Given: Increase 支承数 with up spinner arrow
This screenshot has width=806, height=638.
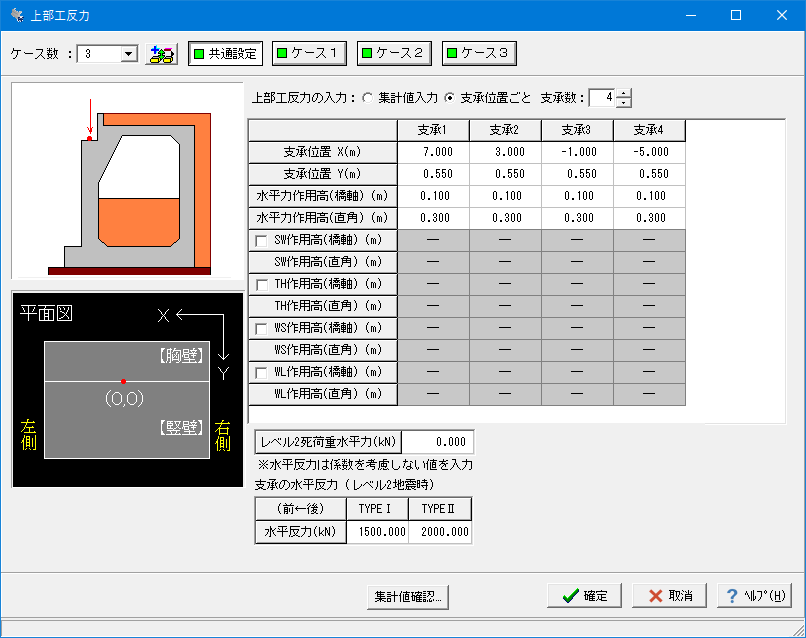Looking at the screenshot, I should 624,93.
